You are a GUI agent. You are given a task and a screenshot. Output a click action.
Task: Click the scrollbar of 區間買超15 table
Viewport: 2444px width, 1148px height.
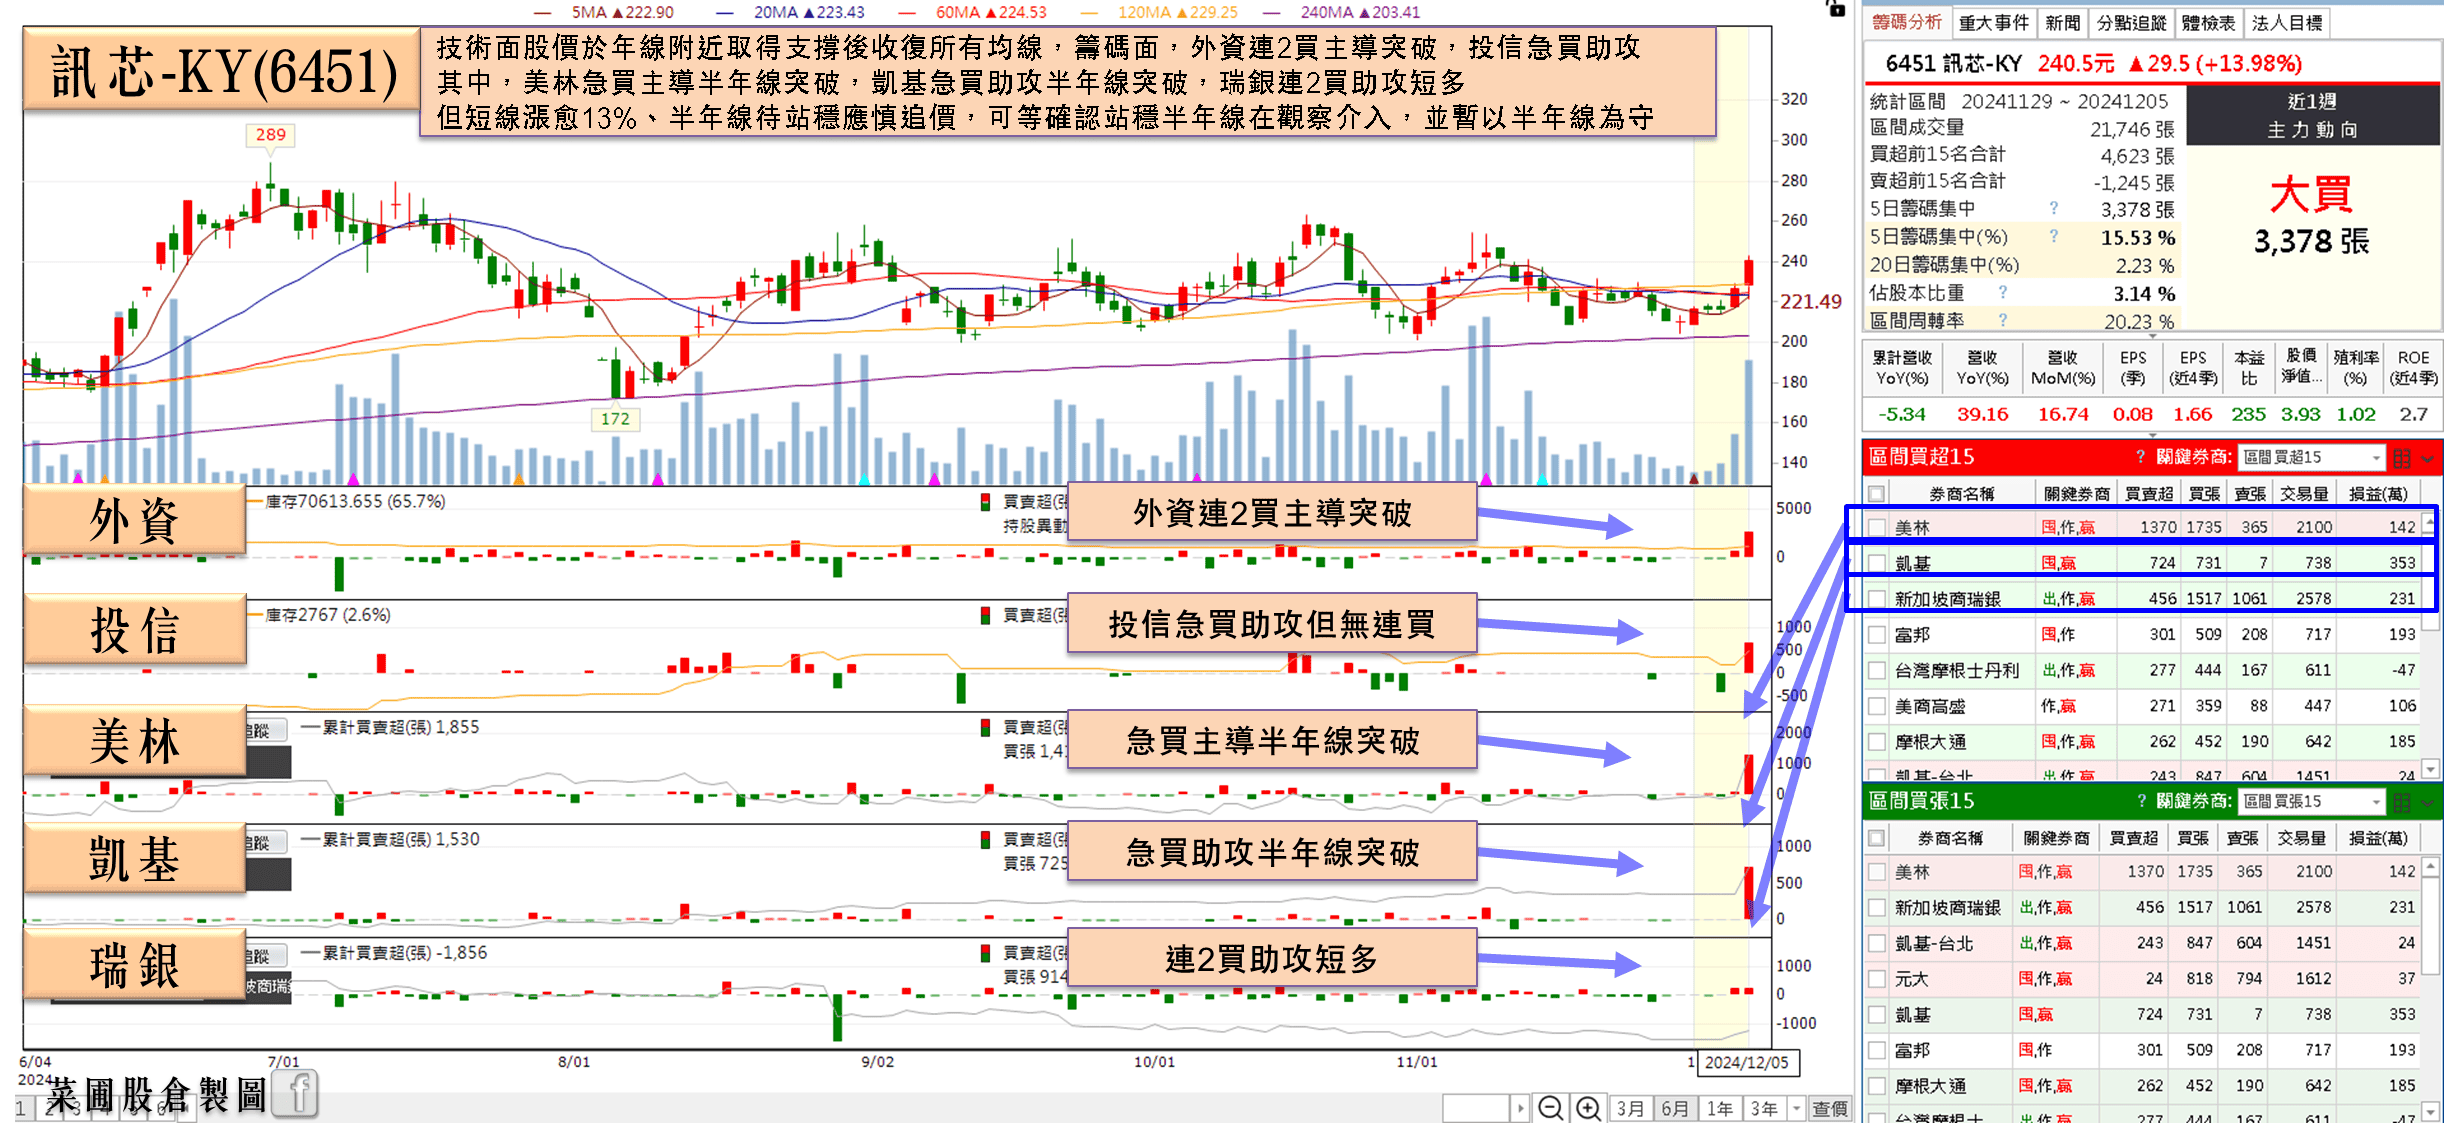click(2430, 580)
